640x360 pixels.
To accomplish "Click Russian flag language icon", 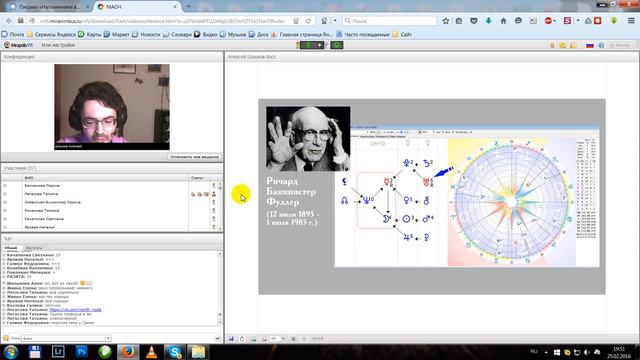I will click(590, 45).
